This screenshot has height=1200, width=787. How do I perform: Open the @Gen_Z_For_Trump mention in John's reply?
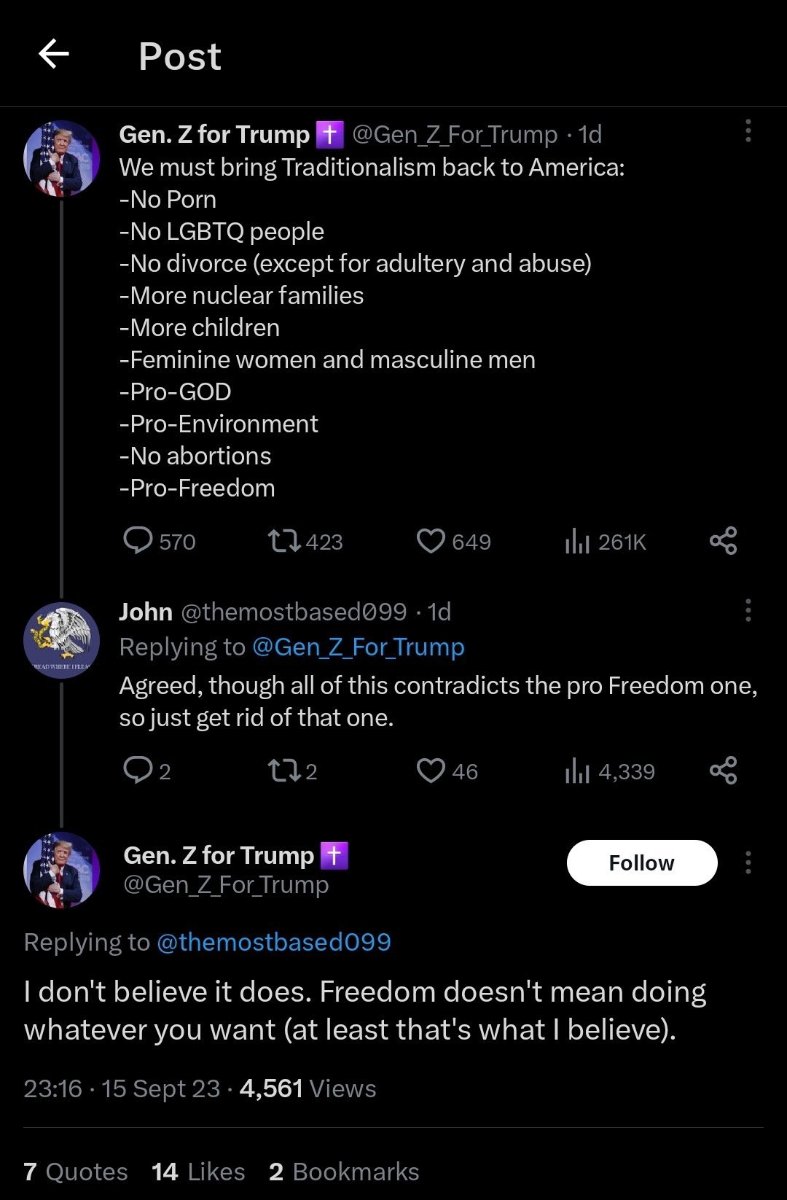click(x=358, y=647)
